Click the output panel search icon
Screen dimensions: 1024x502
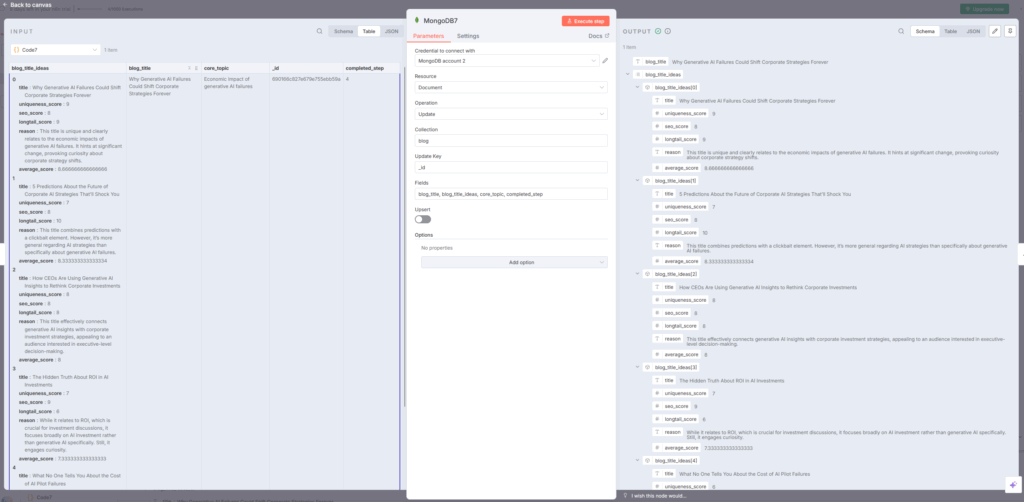pos(899,31)
